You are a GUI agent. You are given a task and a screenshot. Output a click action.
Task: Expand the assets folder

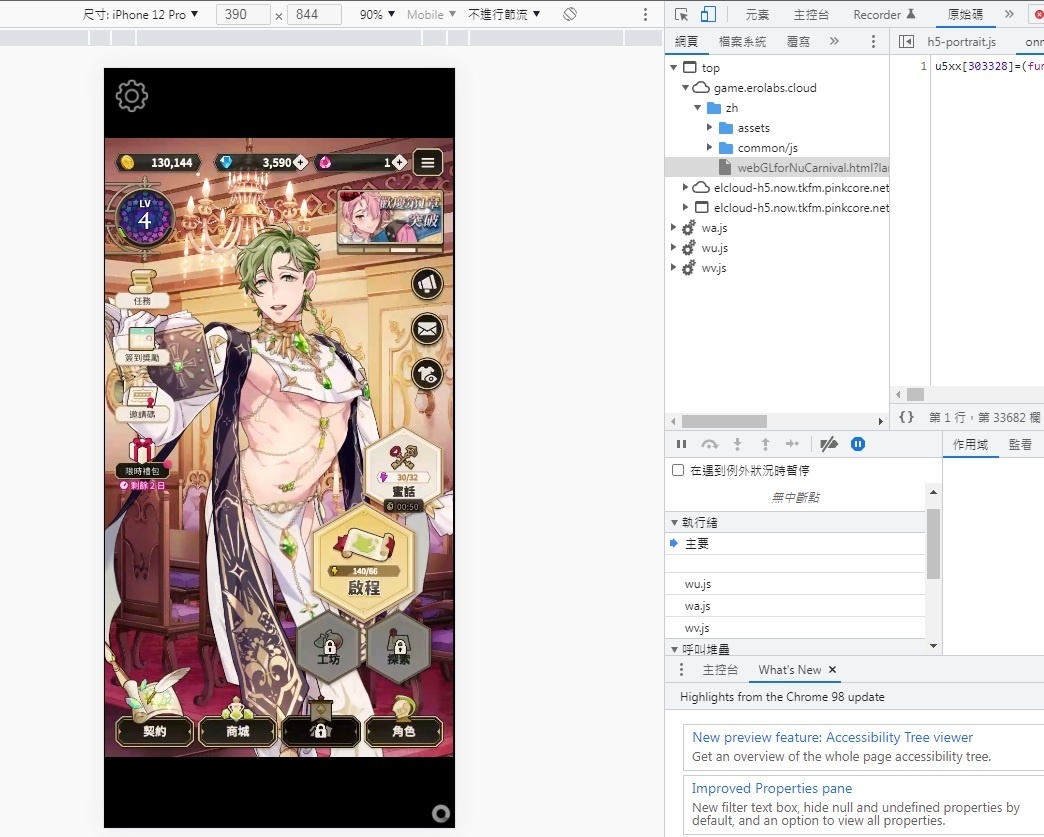[710, 128]
